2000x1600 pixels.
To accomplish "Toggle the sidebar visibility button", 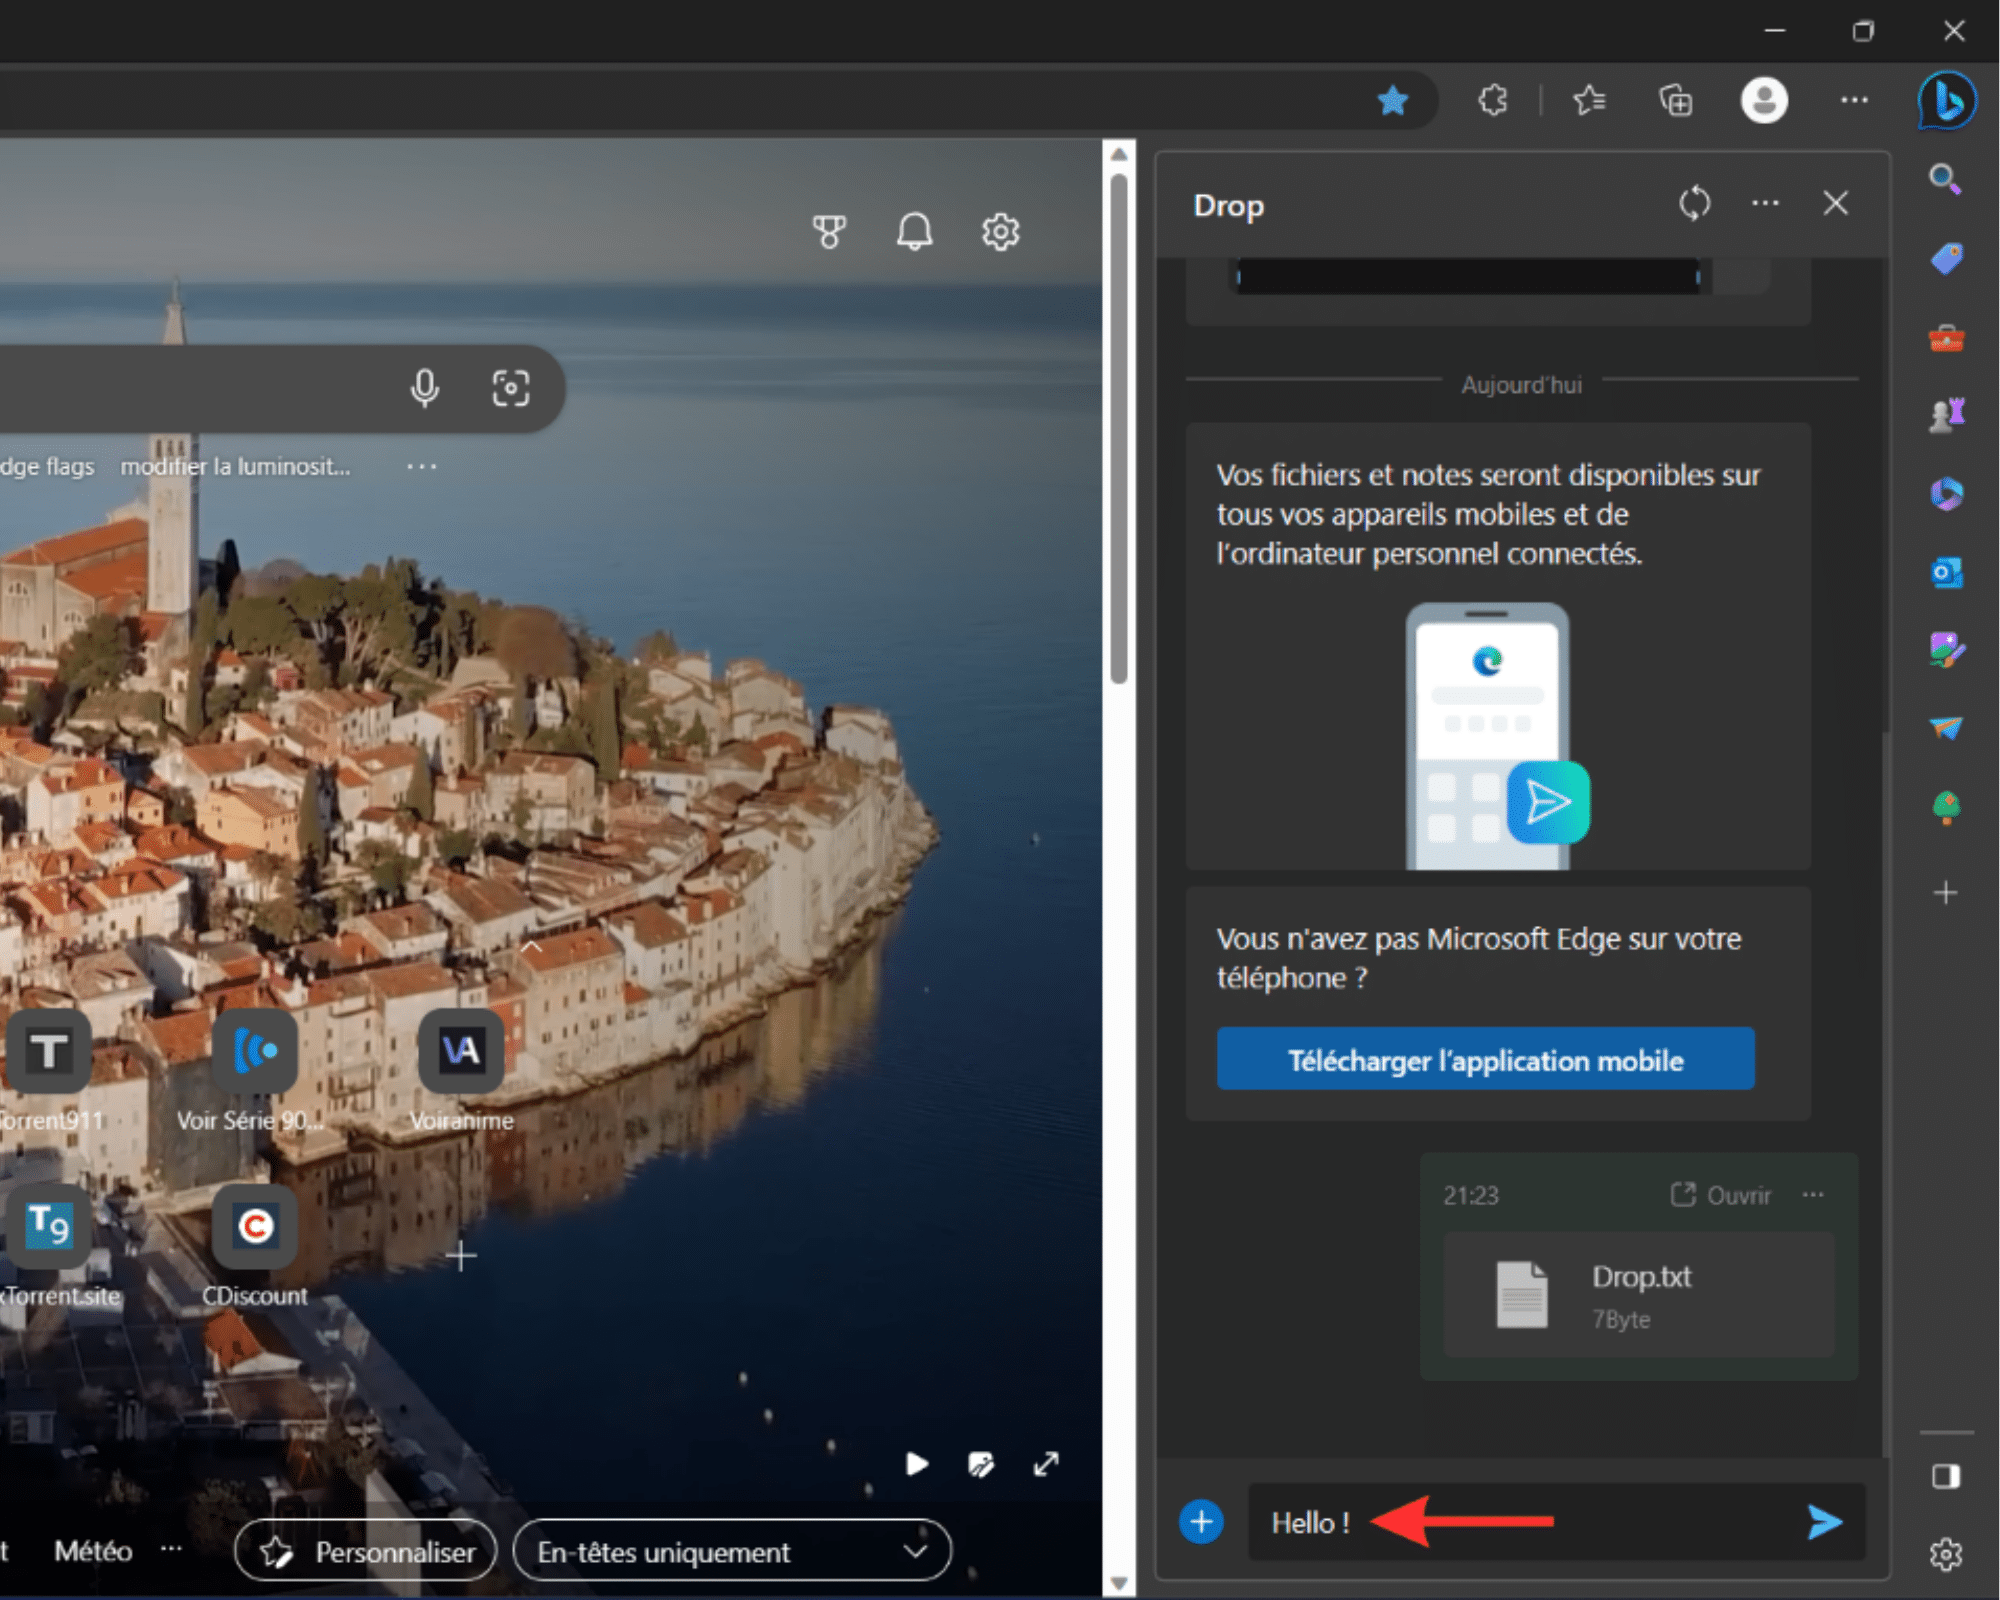I will (x=1946, y=1477).
